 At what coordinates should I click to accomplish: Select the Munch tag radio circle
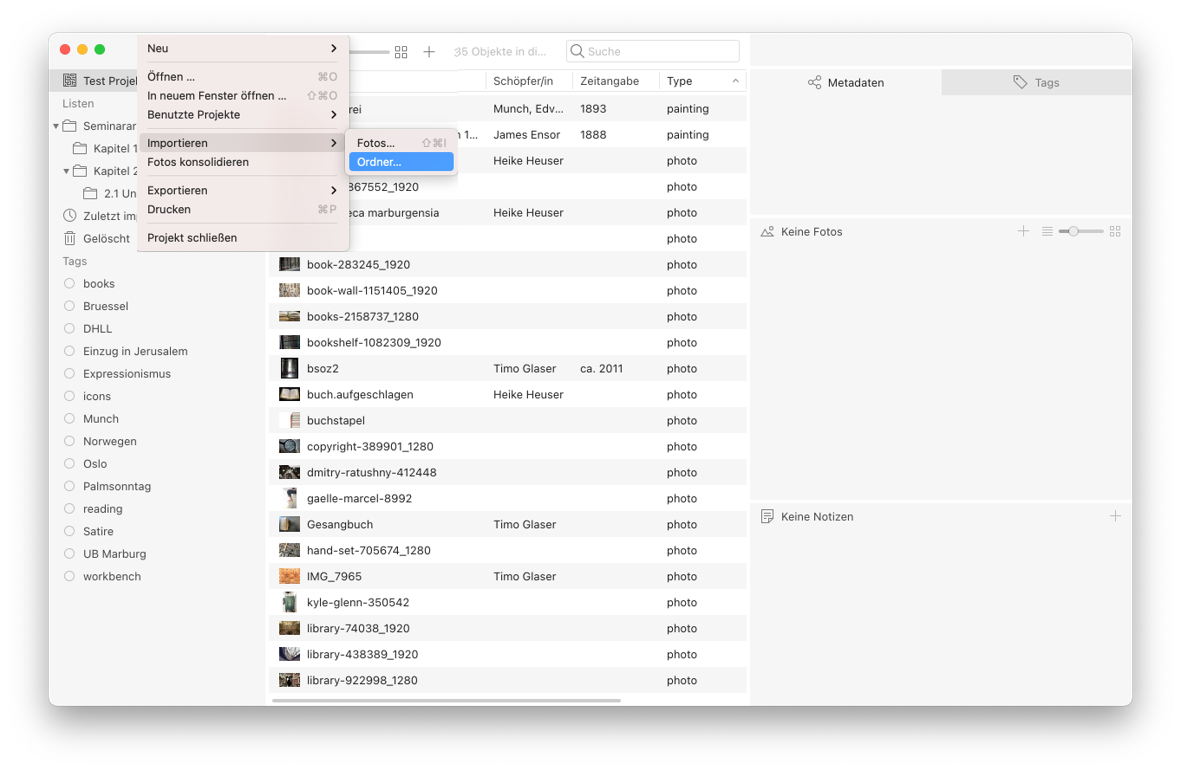[69, 419]
